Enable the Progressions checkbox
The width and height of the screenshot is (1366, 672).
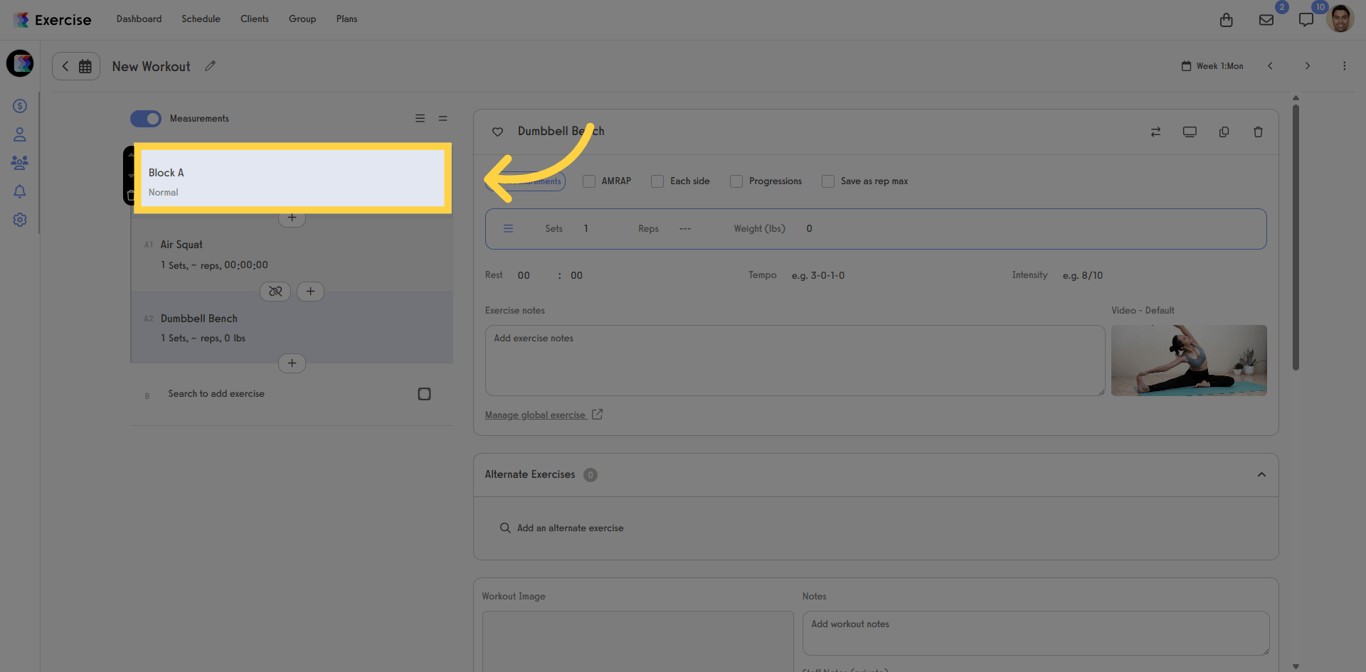click(x=736, y=181)
